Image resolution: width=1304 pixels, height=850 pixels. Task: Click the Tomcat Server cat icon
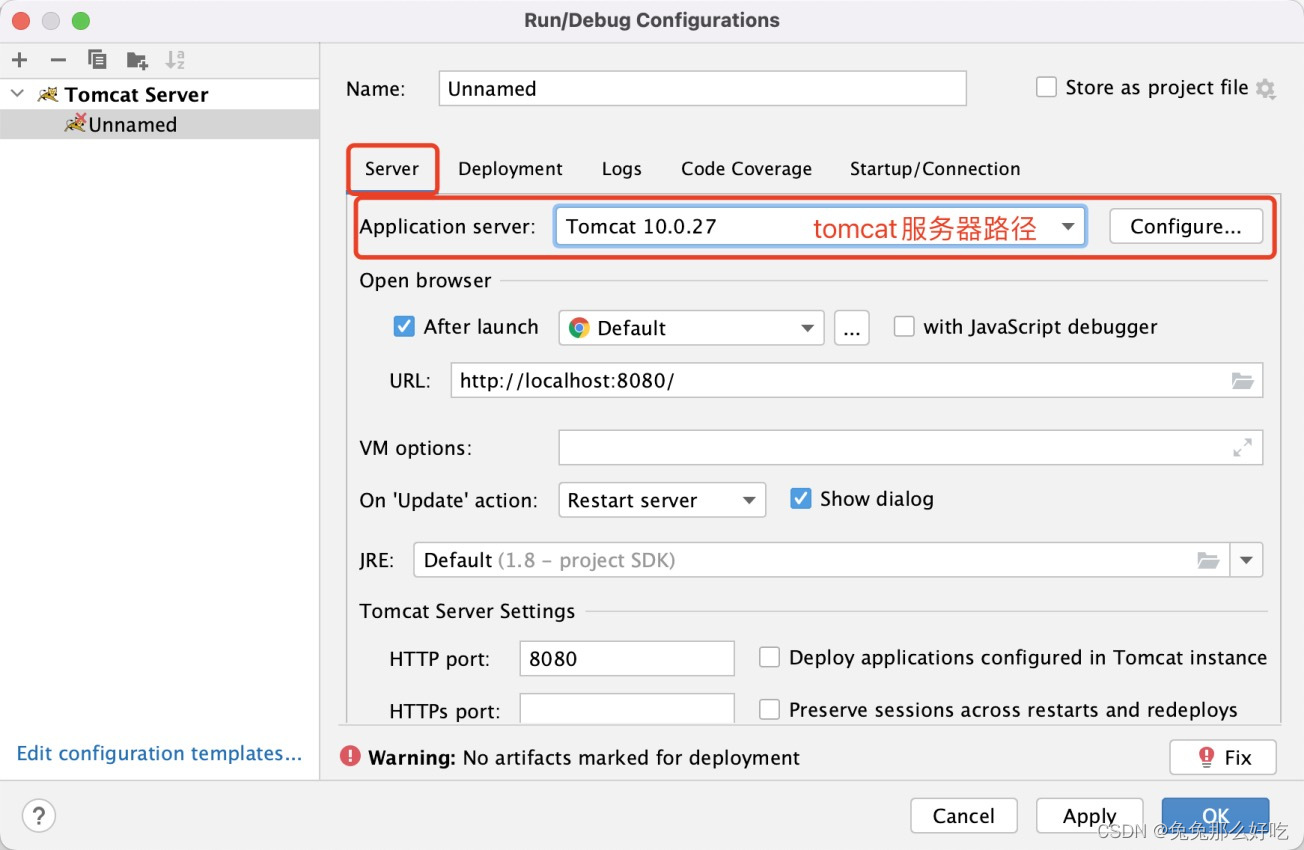(x=47, y=95)
